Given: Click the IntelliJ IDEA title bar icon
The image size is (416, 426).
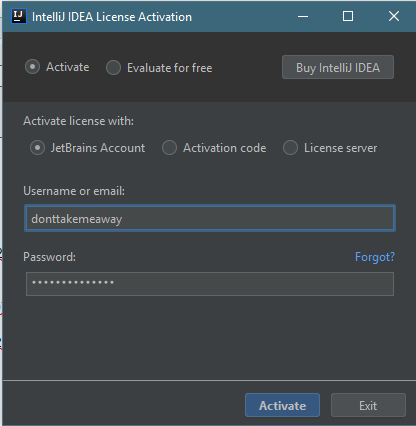Looking at the screenshot, I should [x=19, y=16].
